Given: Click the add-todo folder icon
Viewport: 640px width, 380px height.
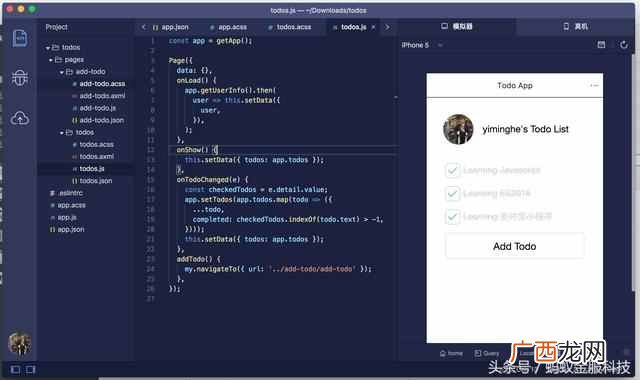Looking at the screenshot, I should pos(69,72).
